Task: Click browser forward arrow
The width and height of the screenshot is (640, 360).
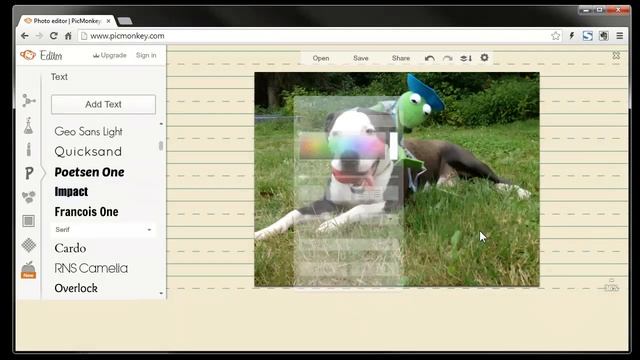Action: [x=39, y=36]
